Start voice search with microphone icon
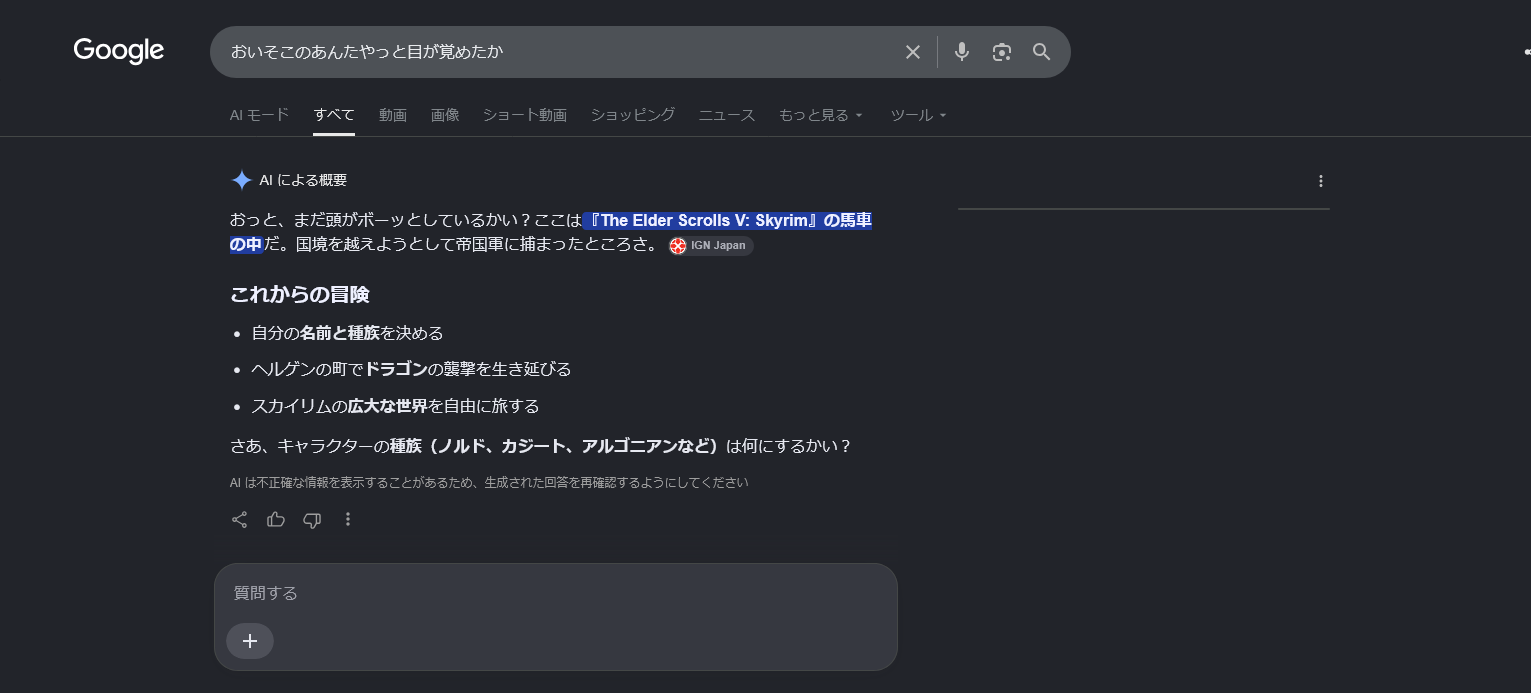The height and width of the screenshot is (693, 1531). point(962,52)
